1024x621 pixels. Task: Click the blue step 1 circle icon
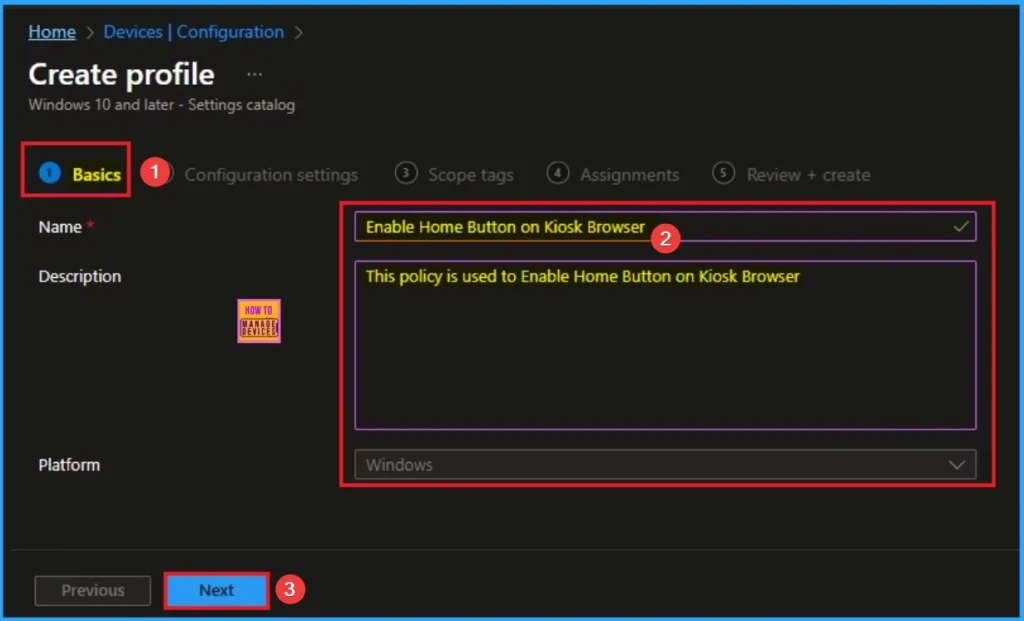50,174
